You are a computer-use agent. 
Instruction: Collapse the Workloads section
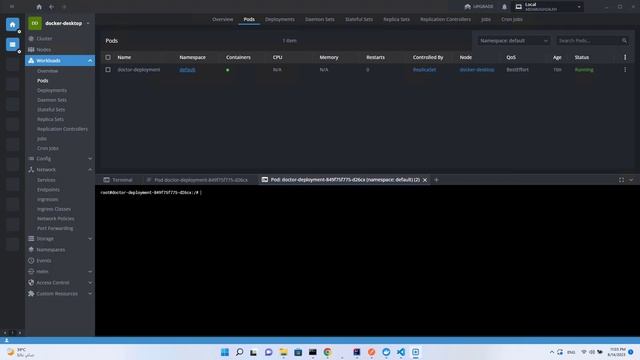(90, 60)
